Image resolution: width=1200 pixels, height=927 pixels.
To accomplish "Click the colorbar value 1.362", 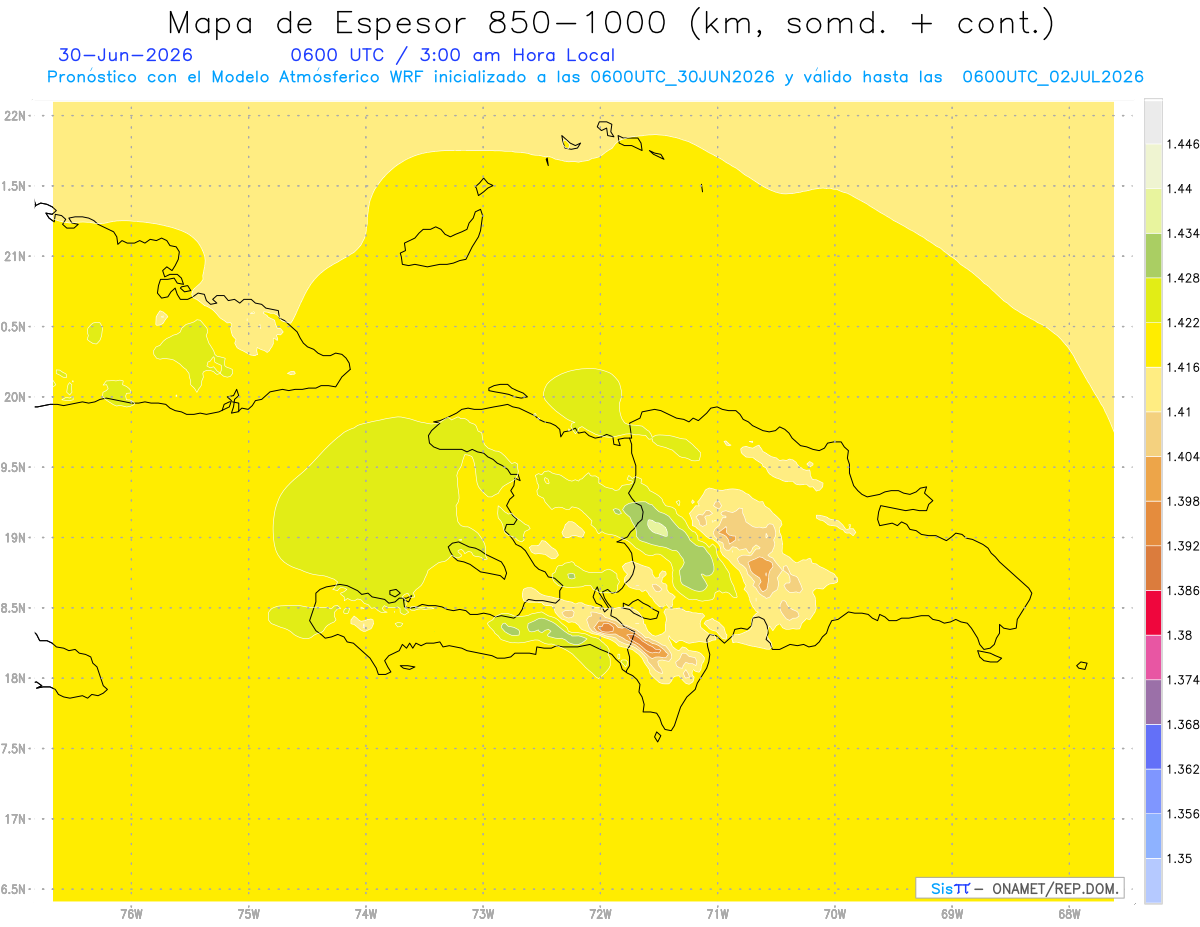I will pyautogui.click(x=1185, y=769).
